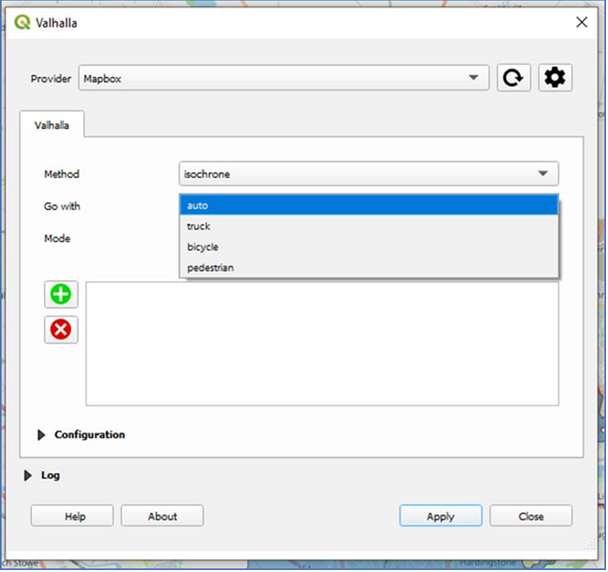Click inside the empty points list box

click(x=322, y=344)
